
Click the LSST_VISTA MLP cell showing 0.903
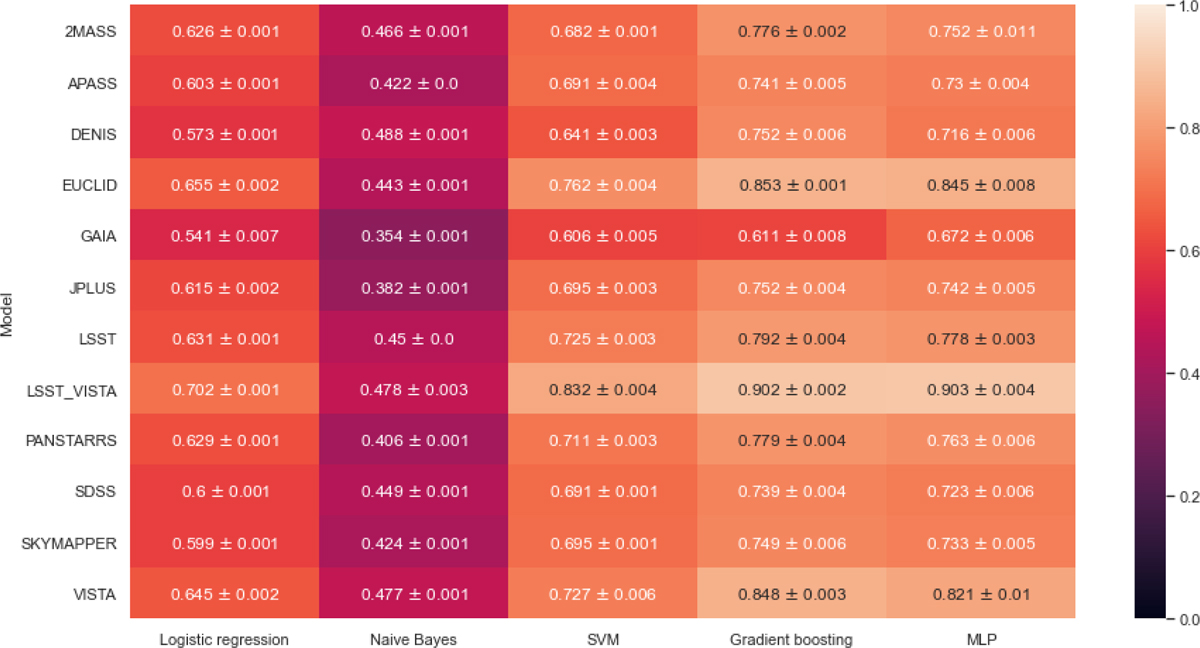point(980,390)
